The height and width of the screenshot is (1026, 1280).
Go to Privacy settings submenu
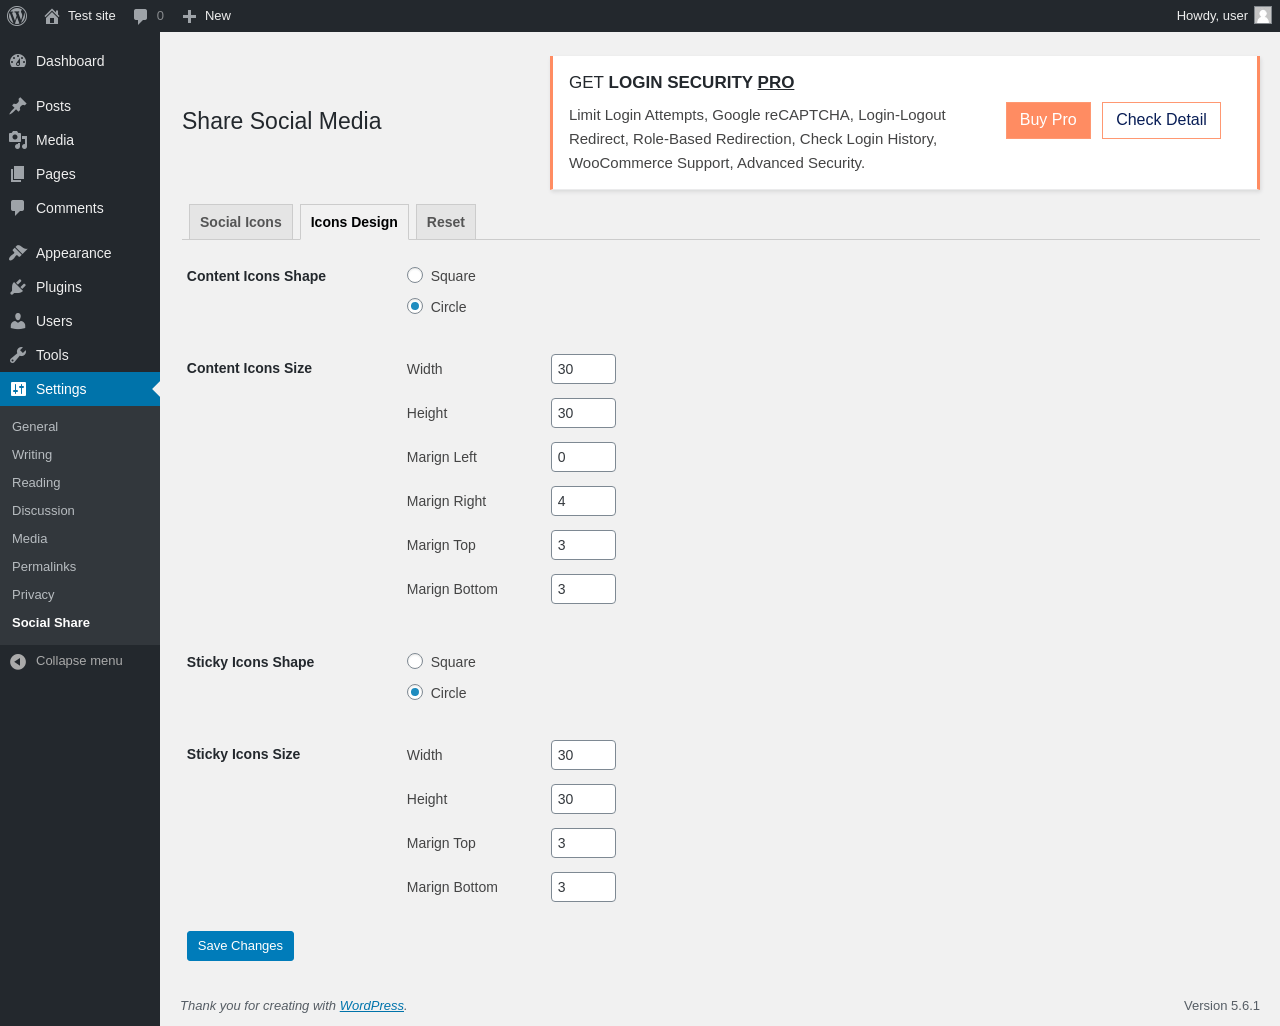[x=33, y=594]
